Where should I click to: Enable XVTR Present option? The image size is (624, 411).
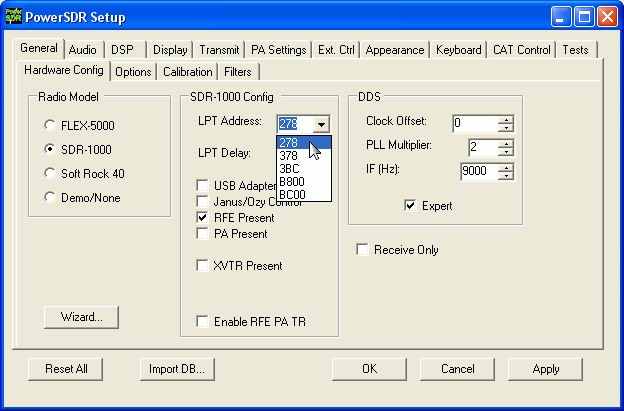203,265
